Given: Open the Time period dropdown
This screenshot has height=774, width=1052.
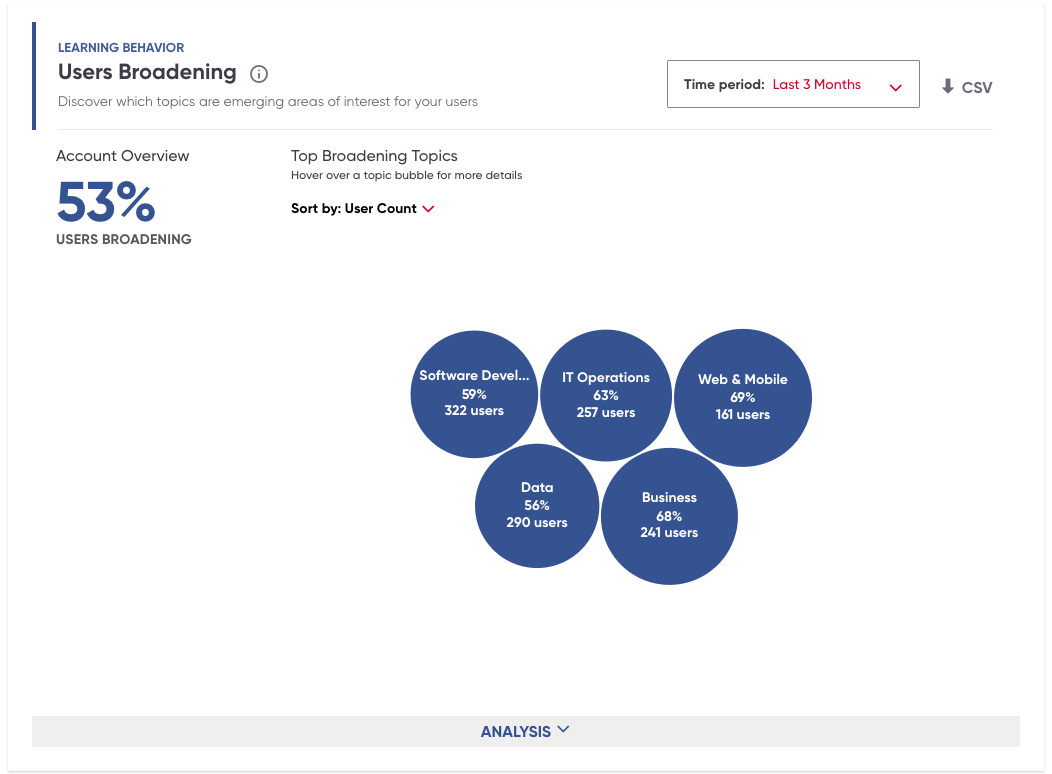Looking at the screenshot, I should click(793, 84).
